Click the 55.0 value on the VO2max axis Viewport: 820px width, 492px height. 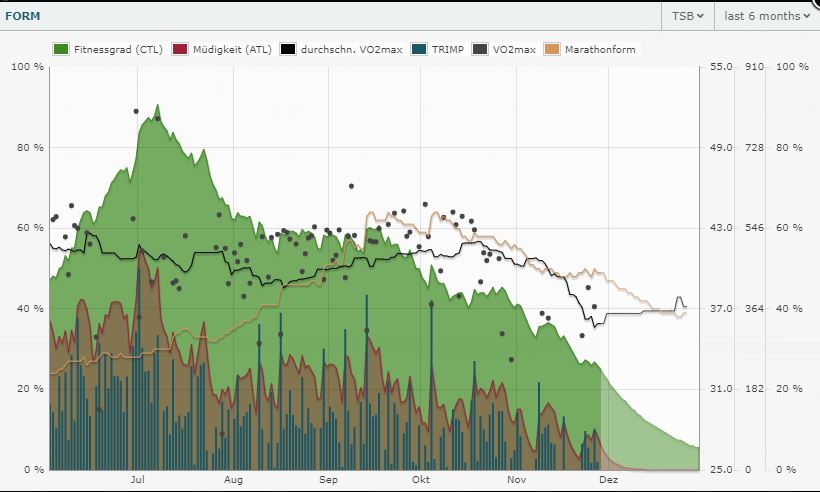tap(720, 66)
